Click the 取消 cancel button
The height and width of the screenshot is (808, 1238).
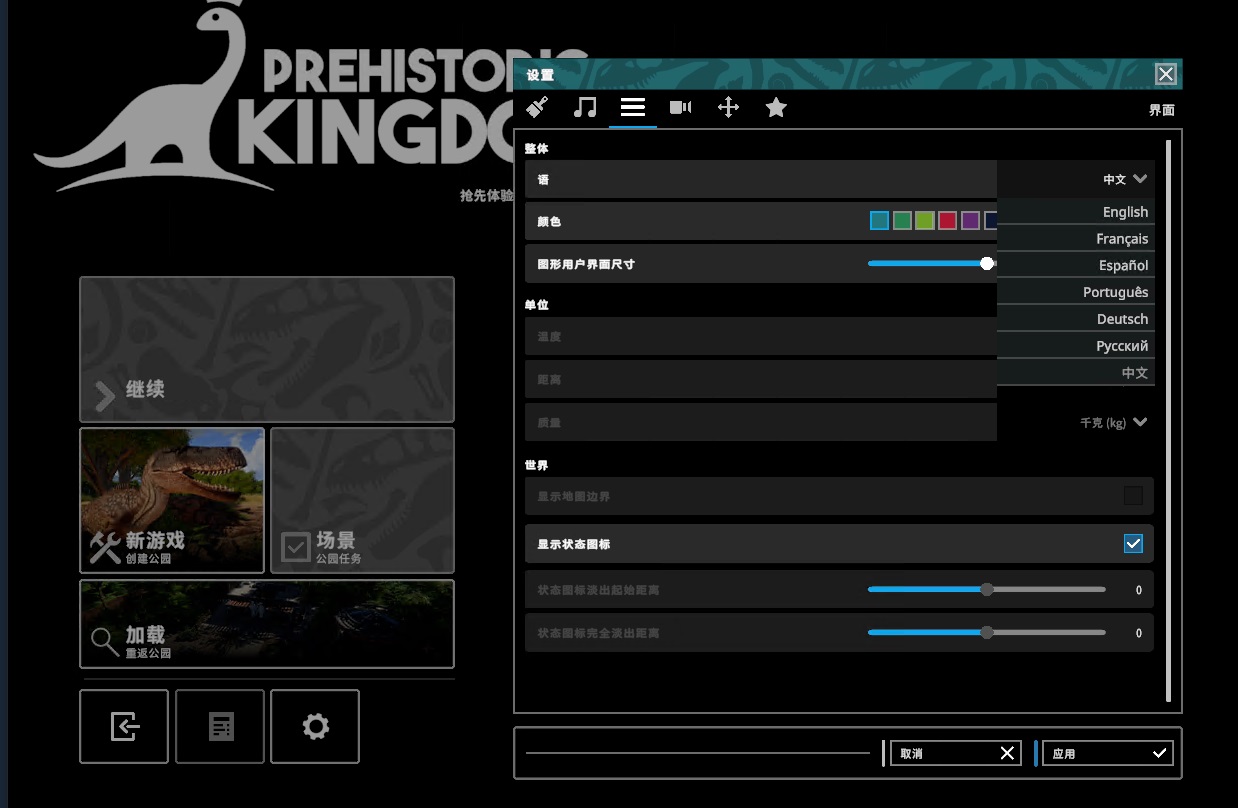click(956, 753)
